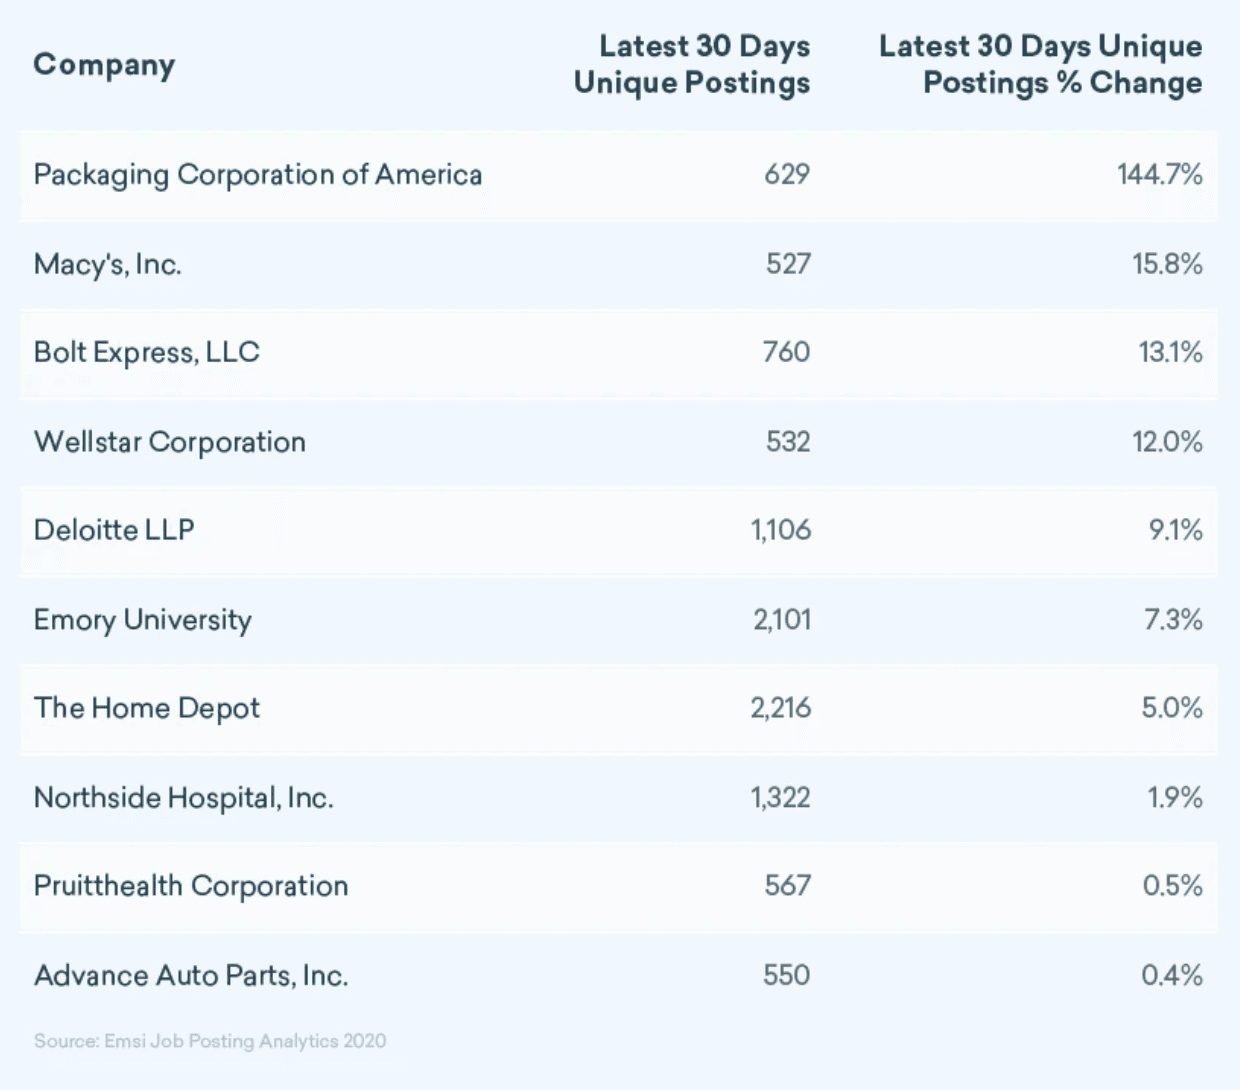Image resolution: width=1240 pixels, height=1090 pixels.
Task: Click Northside Hospital, Inc. name
Action: 184,797
